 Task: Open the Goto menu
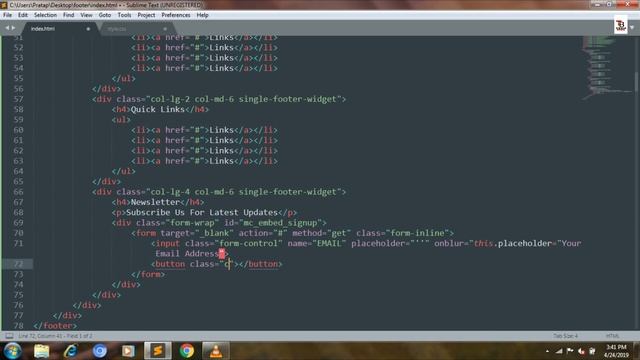tap(104, 15)
